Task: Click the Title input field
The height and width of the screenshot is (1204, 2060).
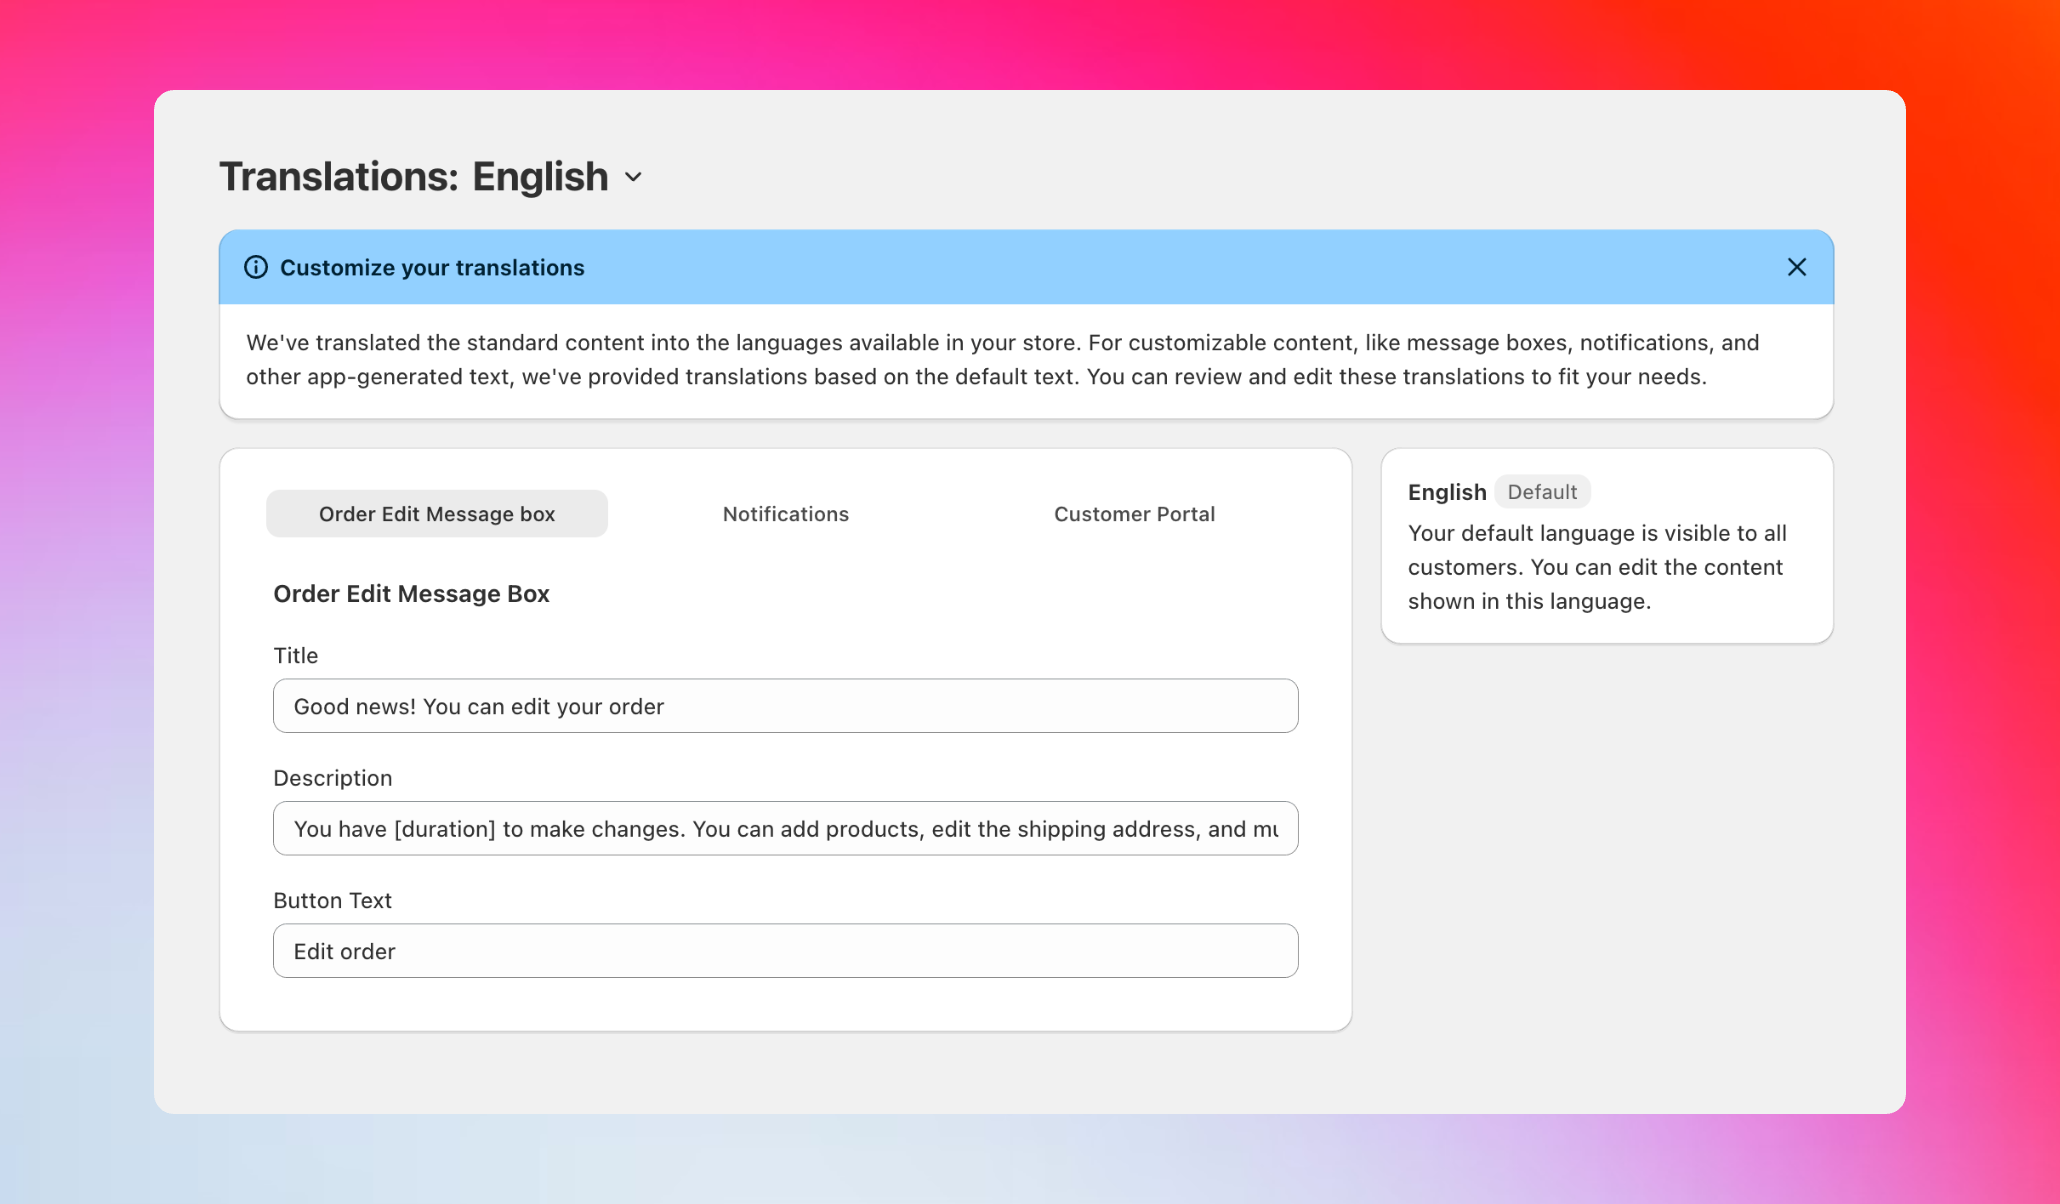Action: point(785,705)
